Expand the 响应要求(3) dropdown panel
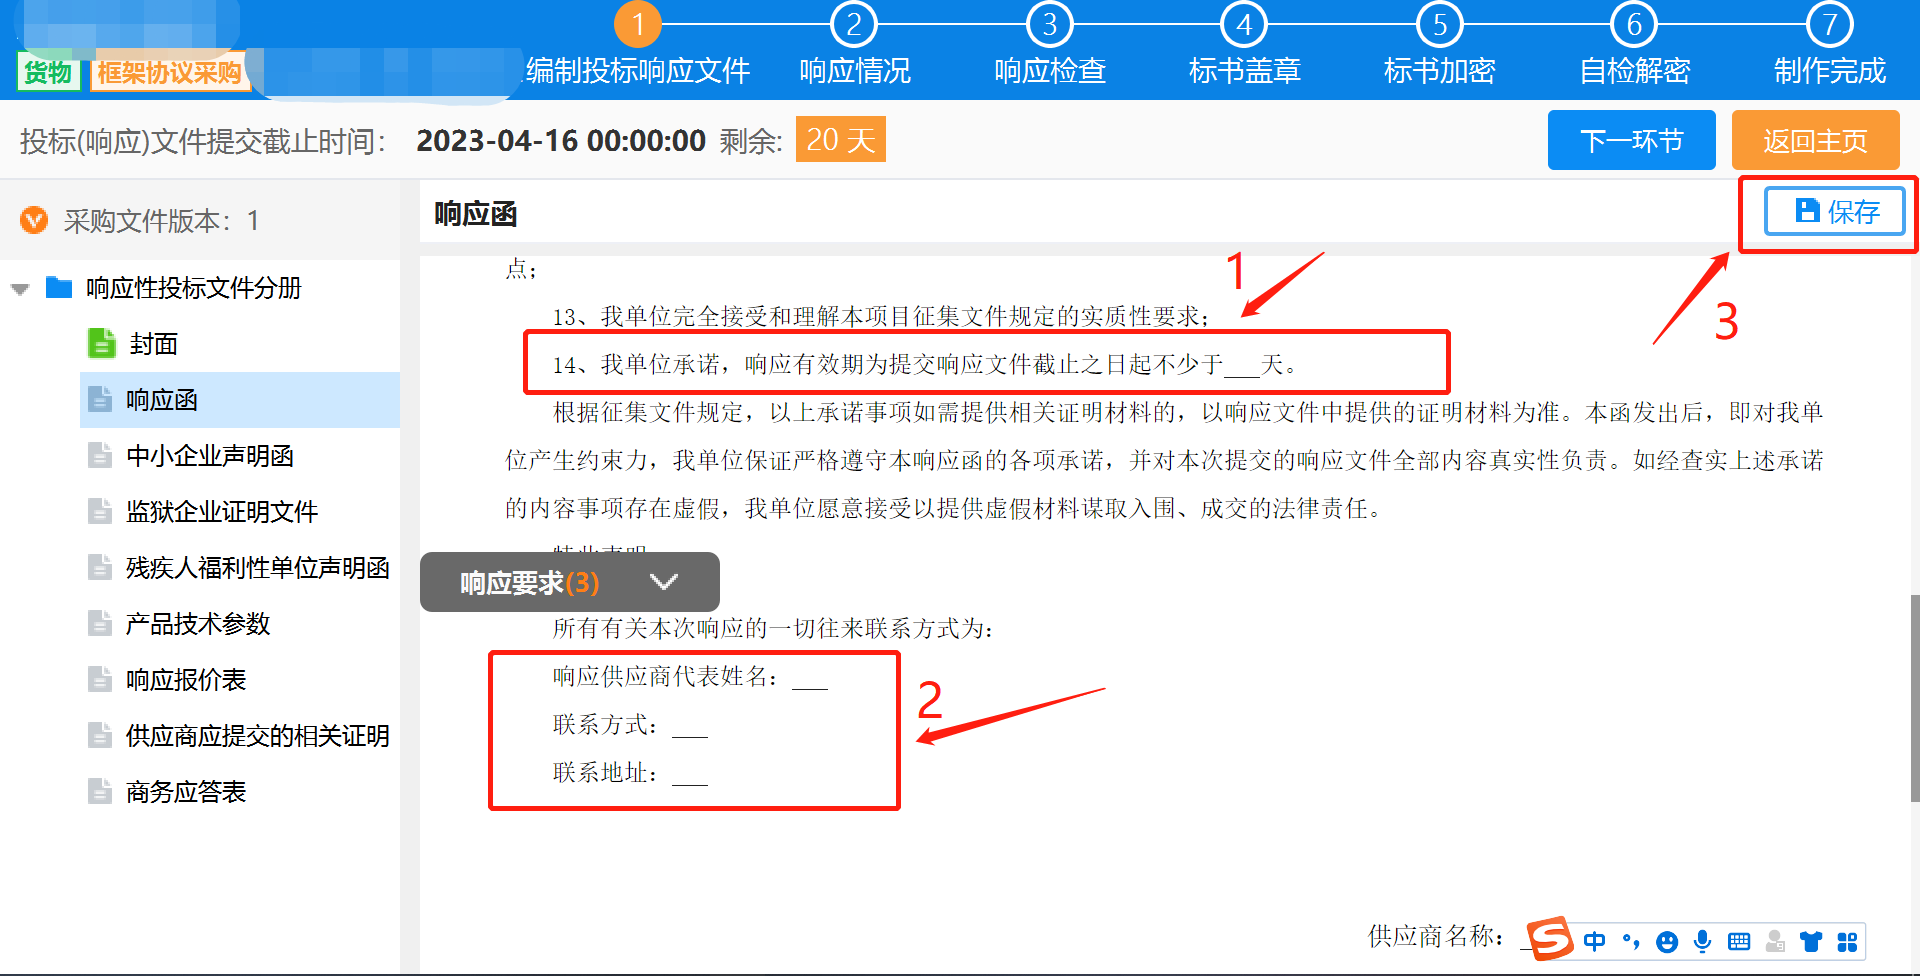 tap(569, 582)
